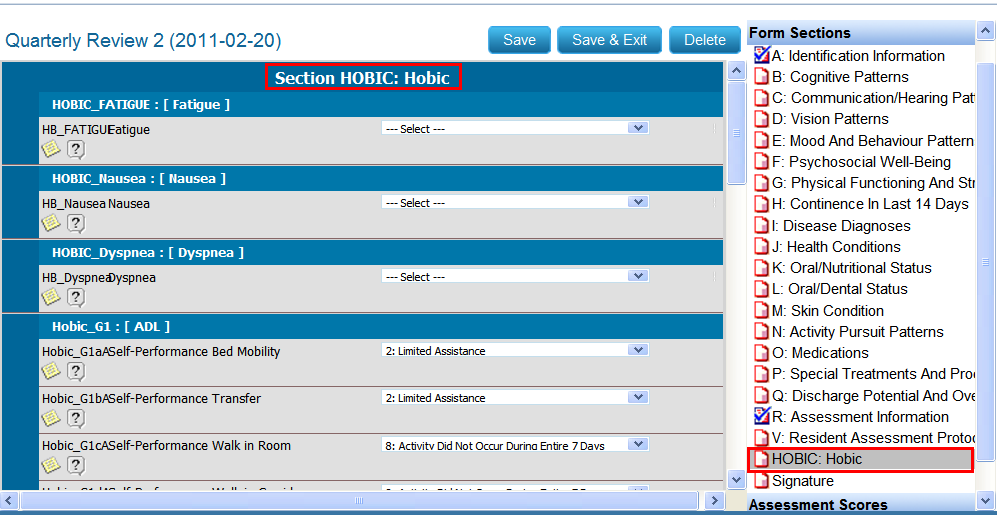The height and width of the screenshot is (515, 997).
Task: Click the form's vertical scrollbar down arrow
Action: pyautogui.click(x=736, y=479)
